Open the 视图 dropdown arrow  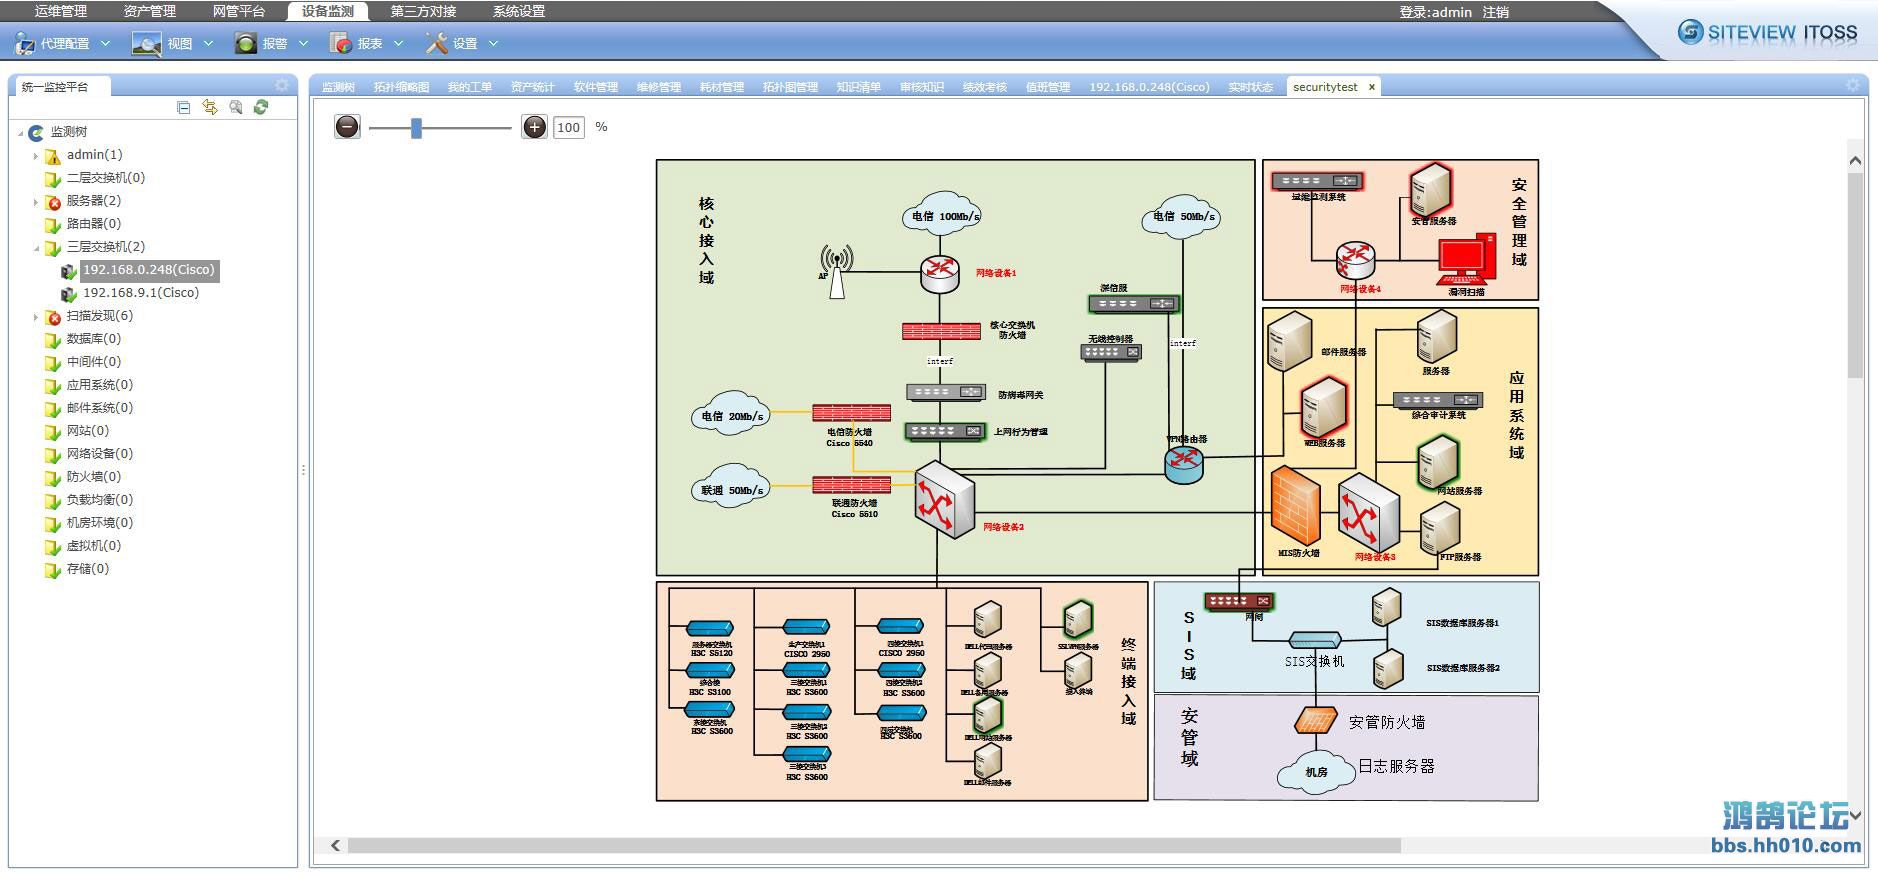208,43
